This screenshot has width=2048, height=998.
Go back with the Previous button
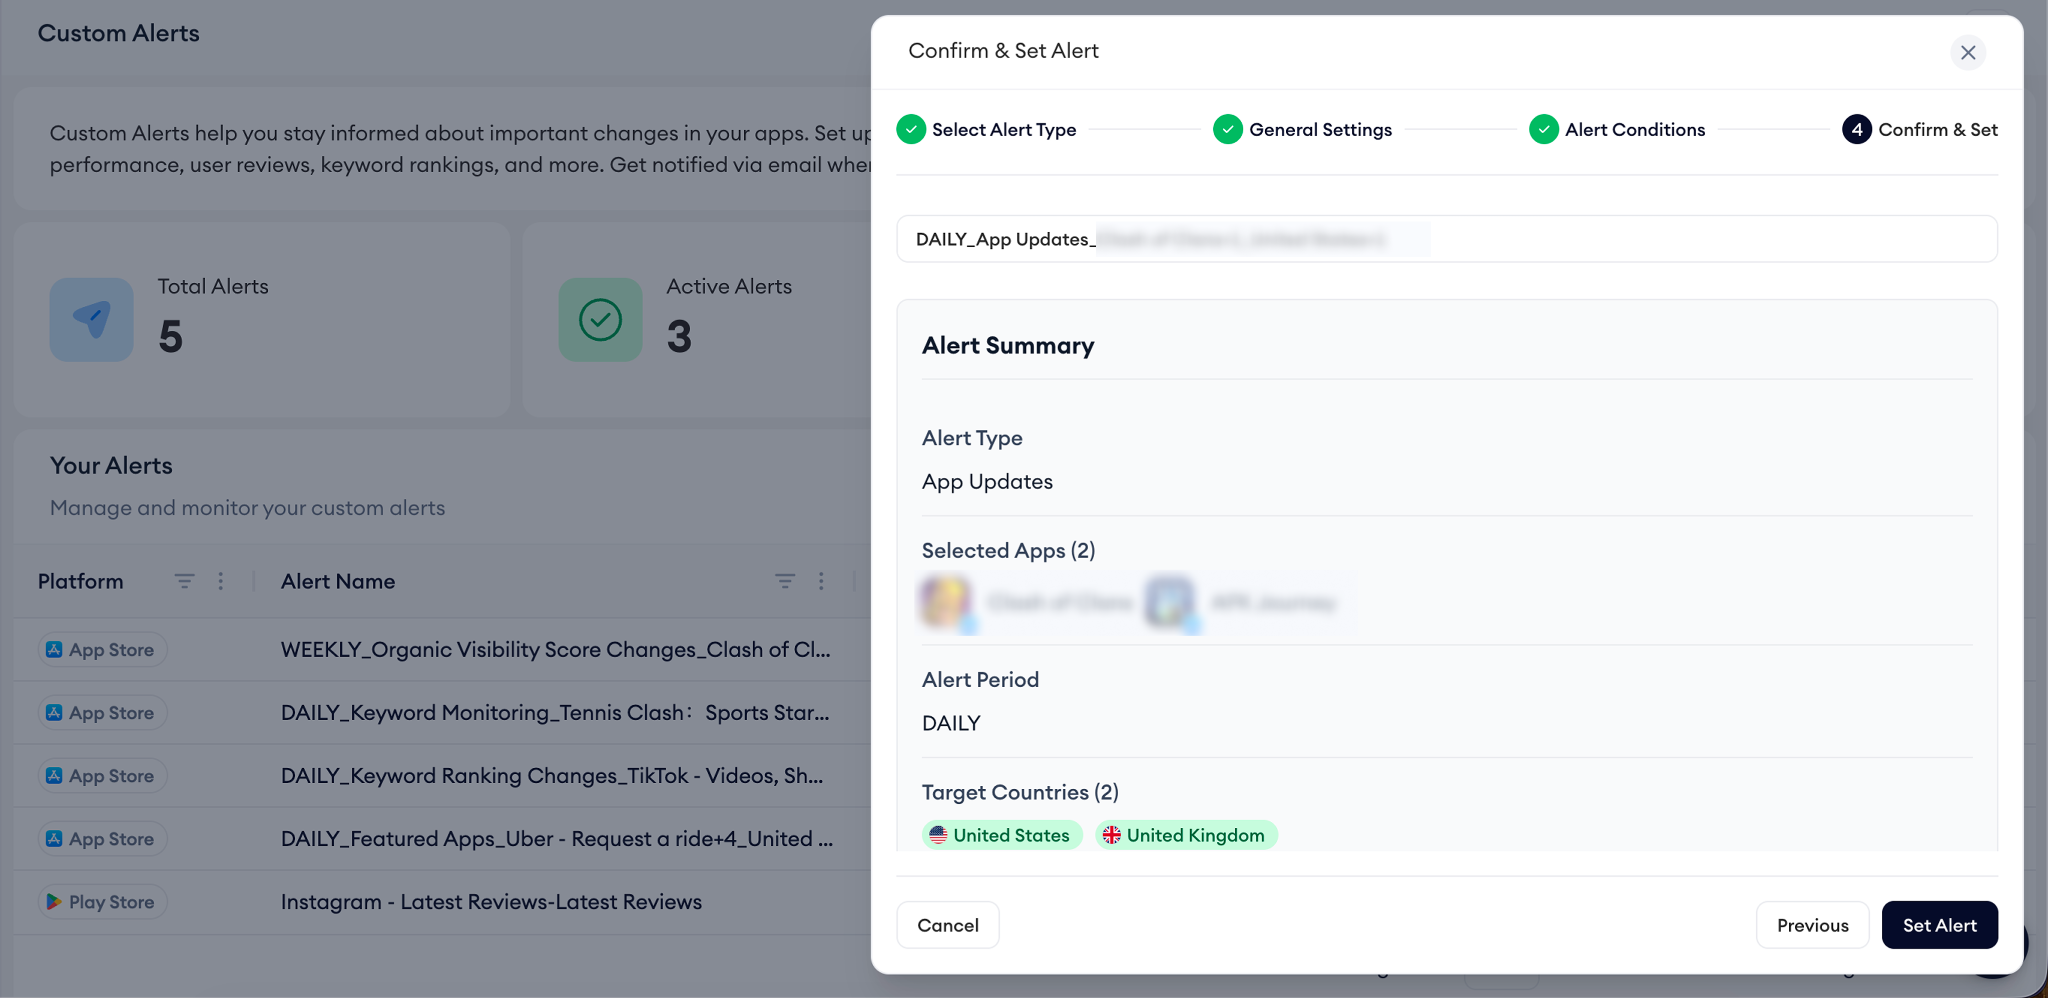[1812, 925]
